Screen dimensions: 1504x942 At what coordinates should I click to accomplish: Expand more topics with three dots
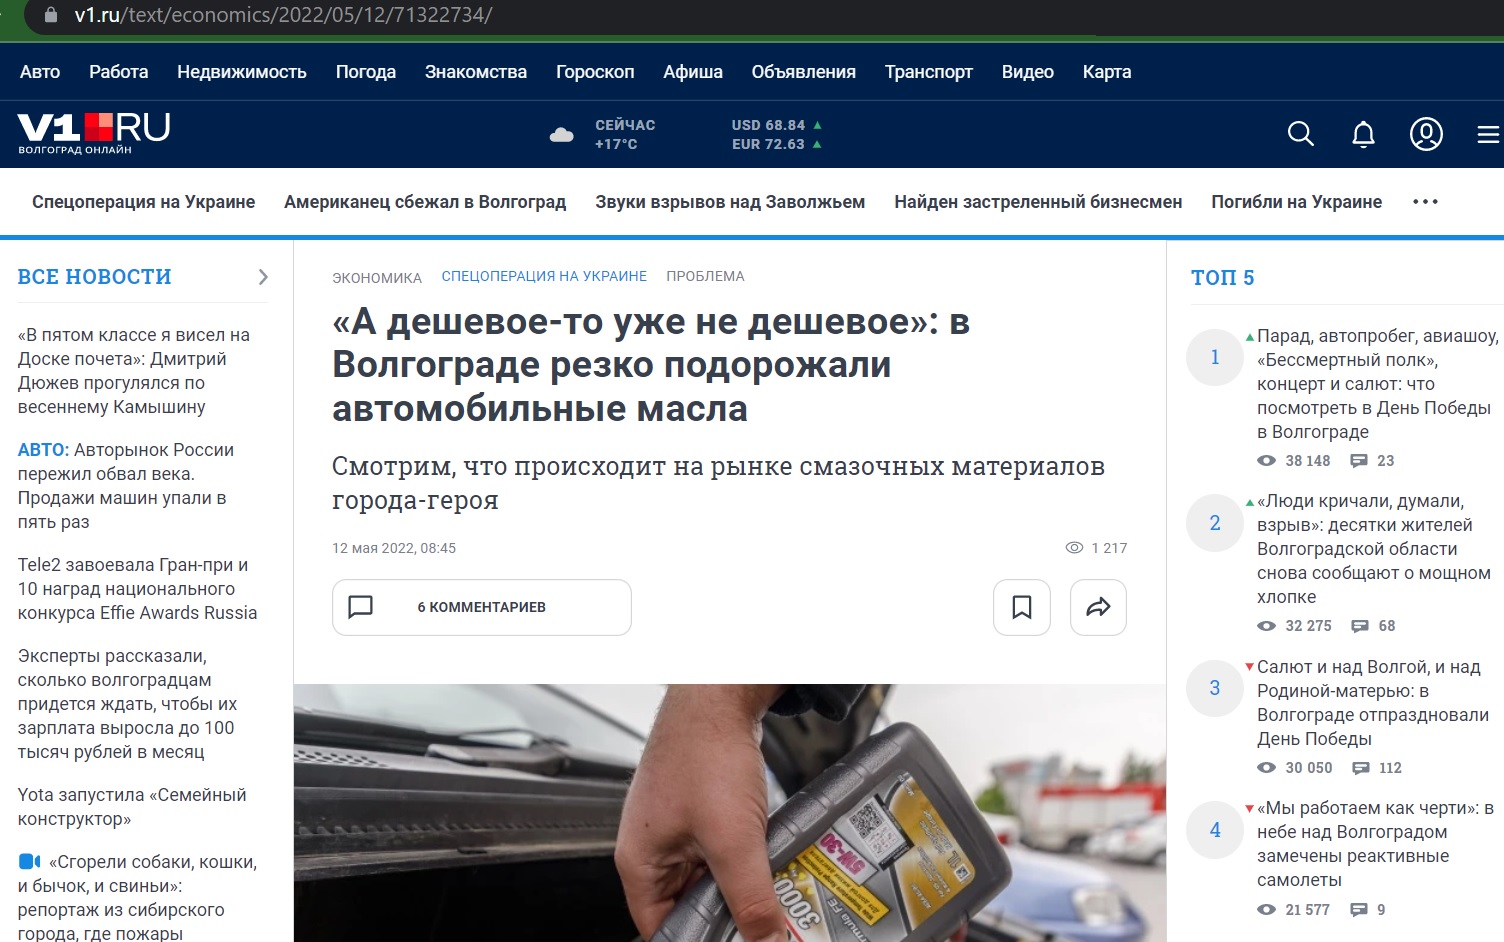tap(1425, 202)
